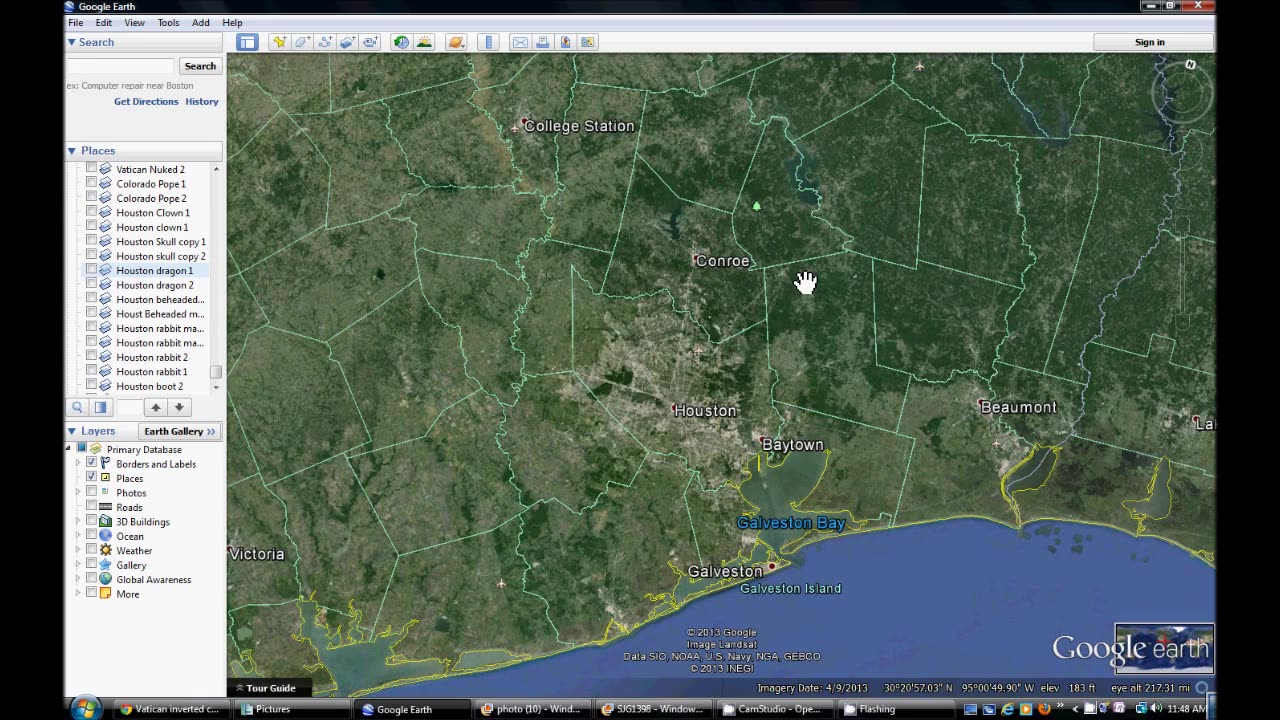Screen dimensions: 1280x720
Task: Expand the More layer node
Action: click(78, 594)
